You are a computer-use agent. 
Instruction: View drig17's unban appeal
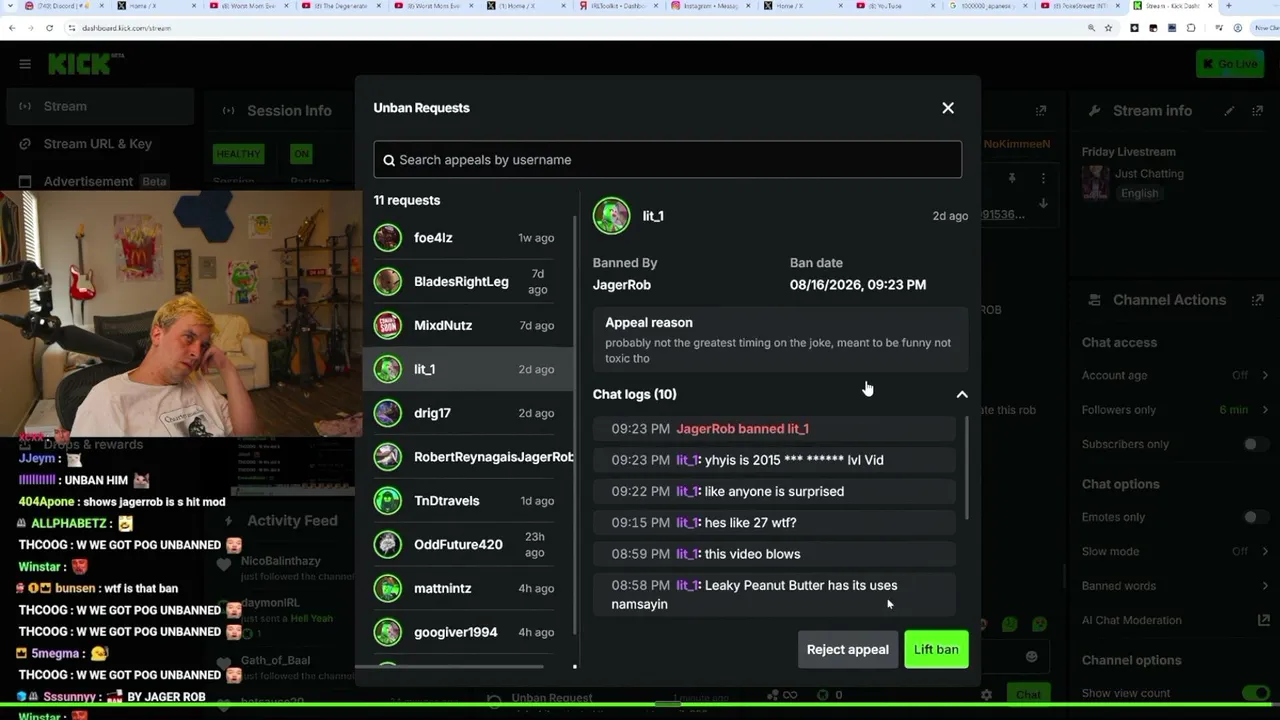(x=468, y=413)
